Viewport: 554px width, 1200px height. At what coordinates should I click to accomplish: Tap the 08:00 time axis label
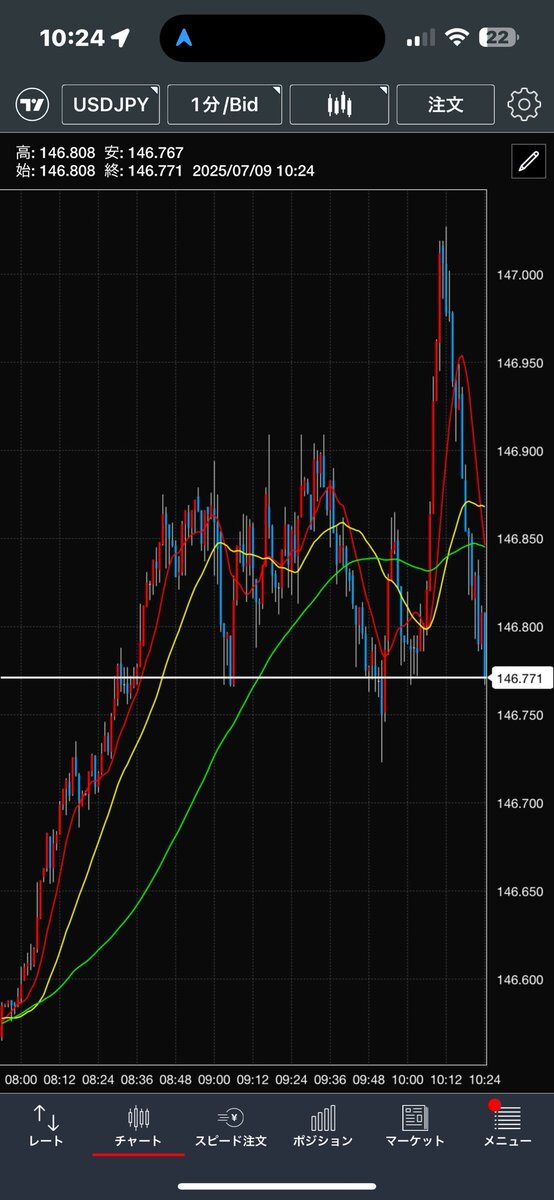click(20, 1080)
